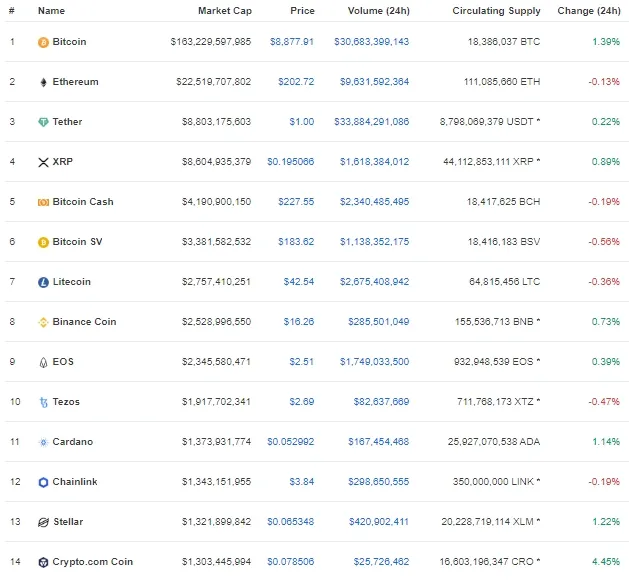Sort by the Change (24h) column header

coord(588,11)
